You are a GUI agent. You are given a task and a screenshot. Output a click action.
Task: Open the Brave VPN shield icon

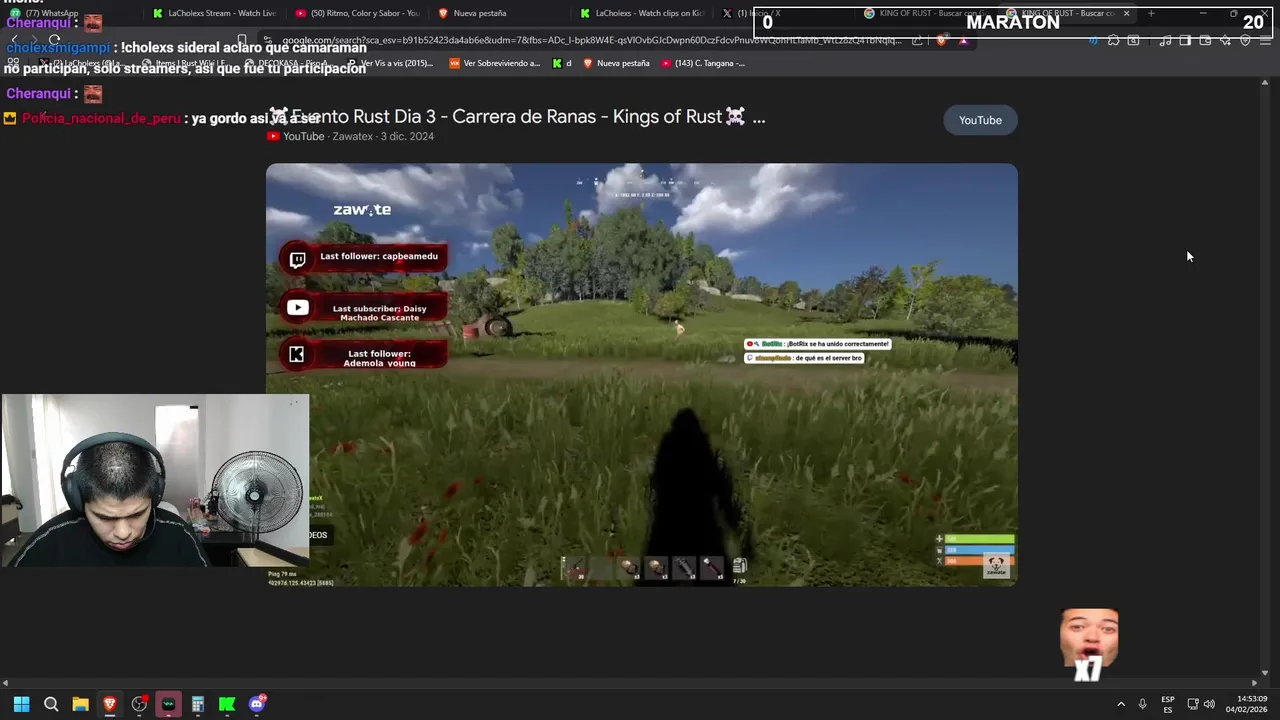[x=1245, y=41]
